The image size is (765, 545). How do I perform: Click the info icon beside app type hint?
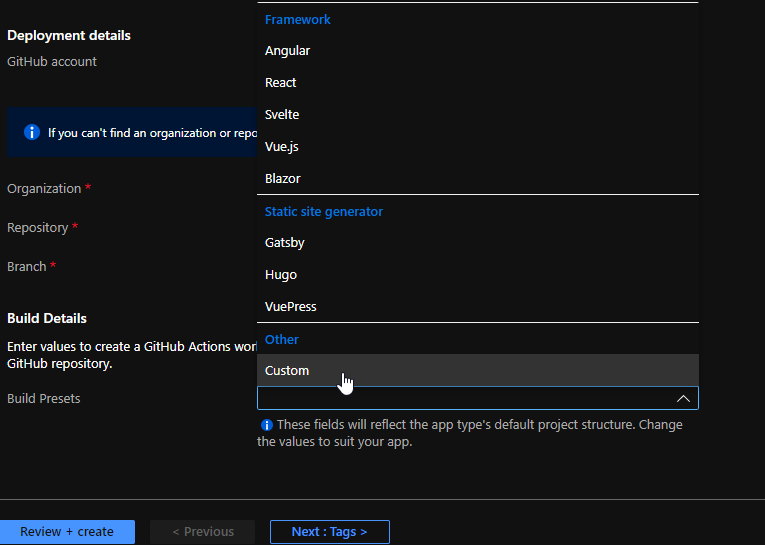point(266,425)
